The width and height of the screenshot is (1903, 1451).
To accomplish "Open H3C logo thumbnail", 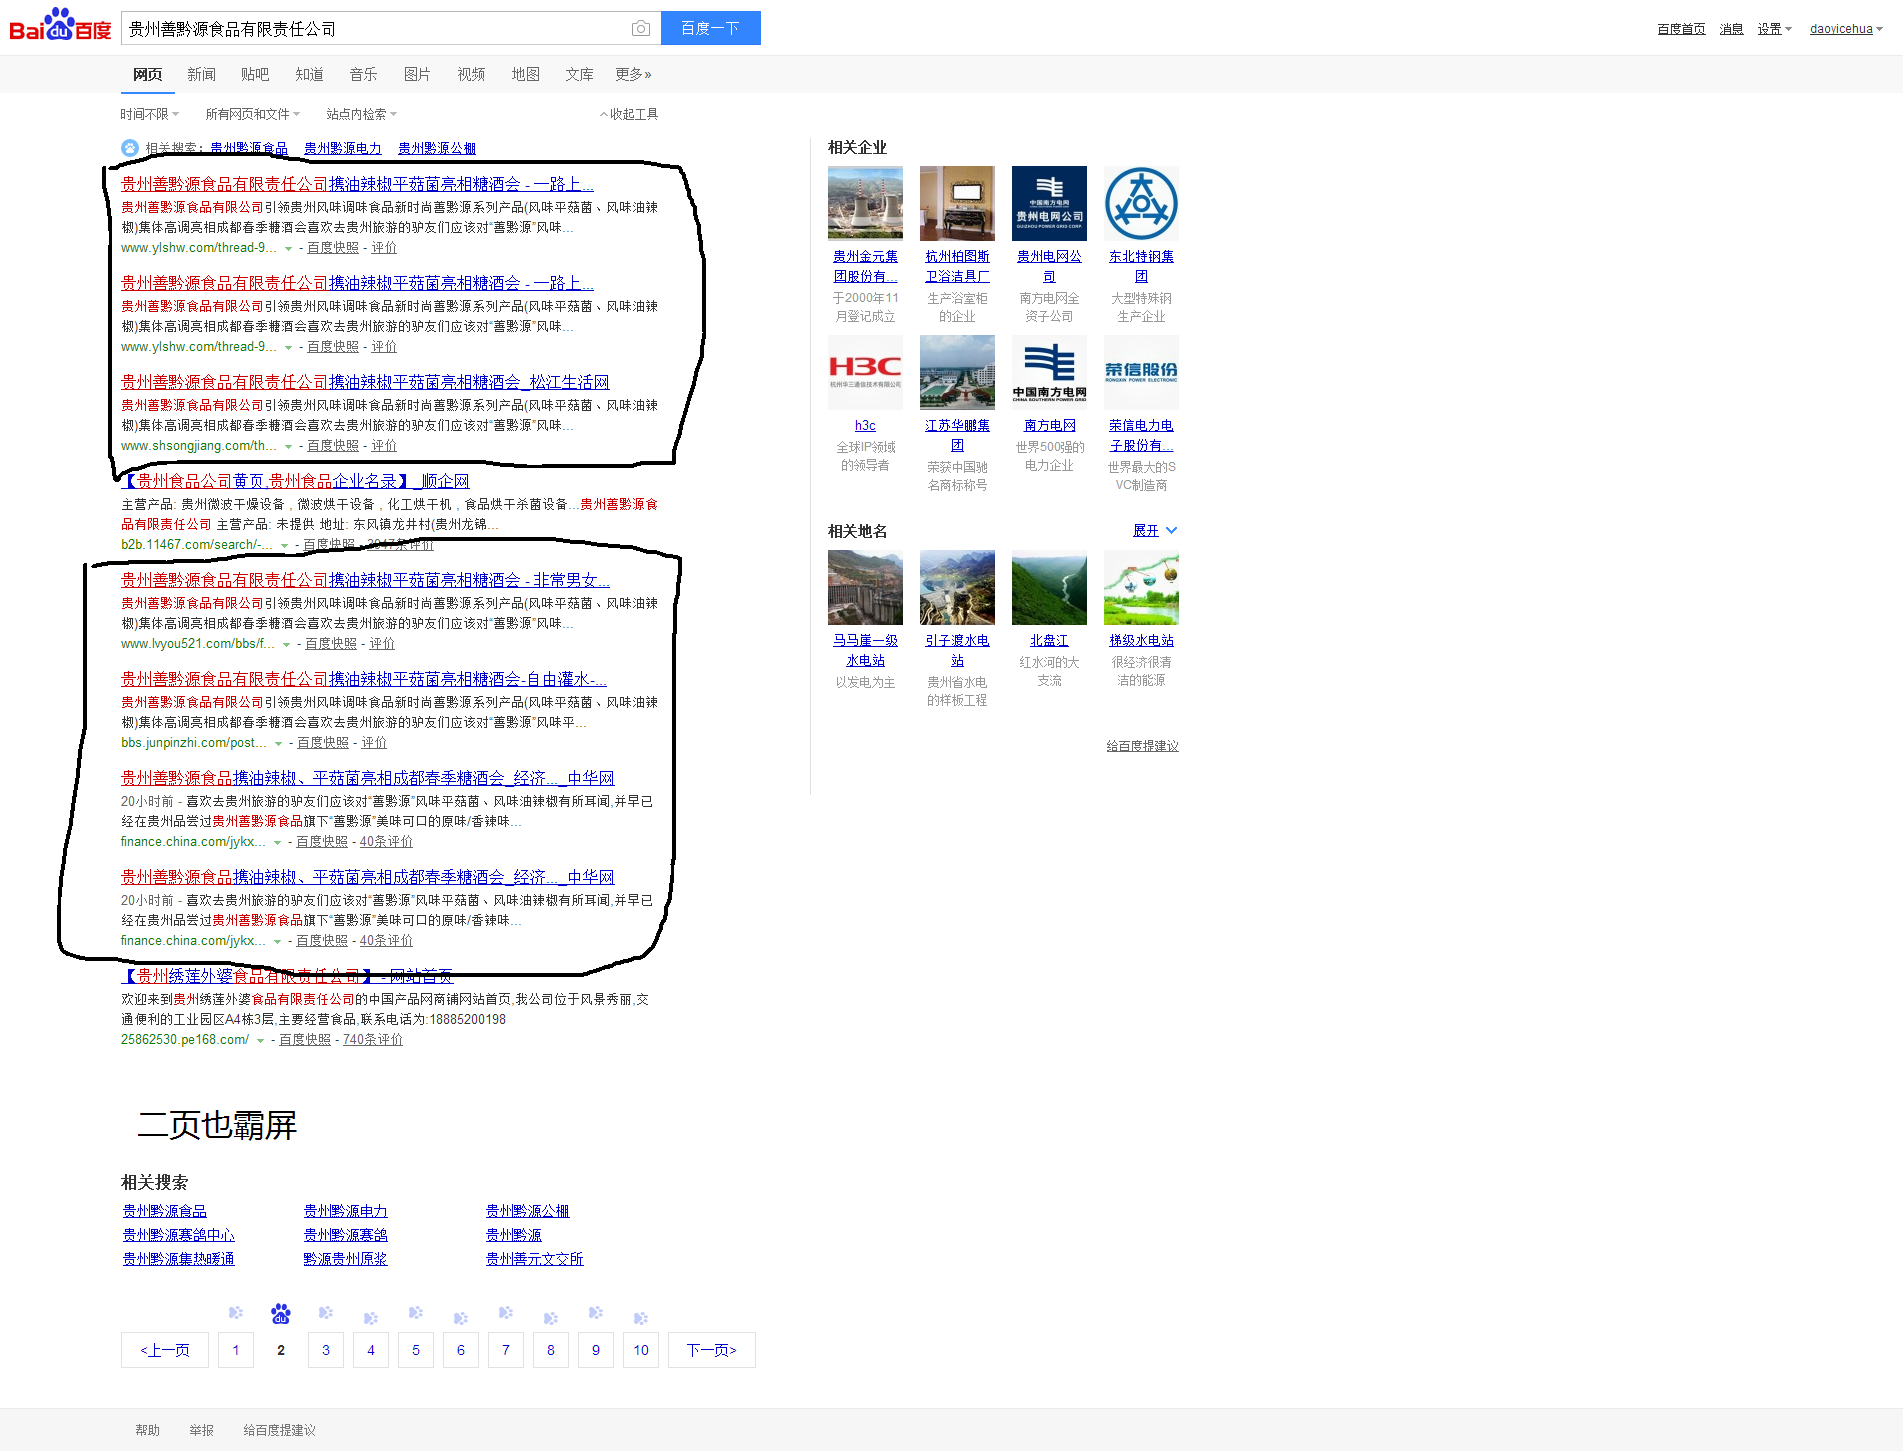I will [865, 372].
